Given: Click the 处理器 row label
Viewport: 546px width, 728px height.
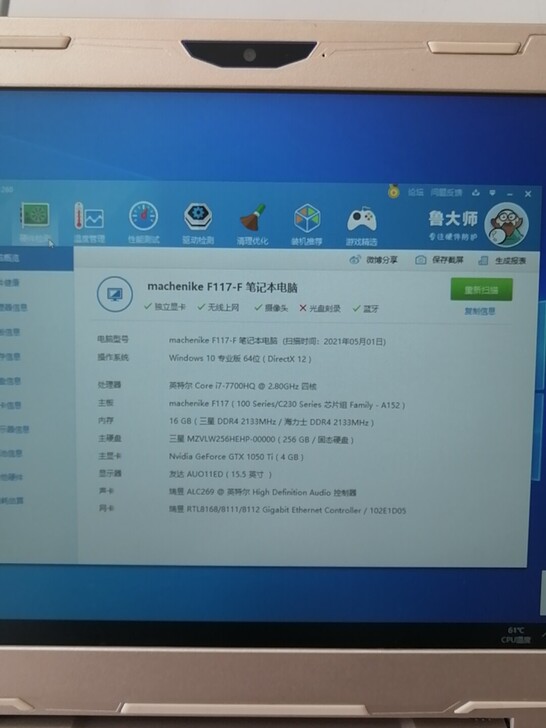Looking at the screenshot, I should (x=109, y=384).
